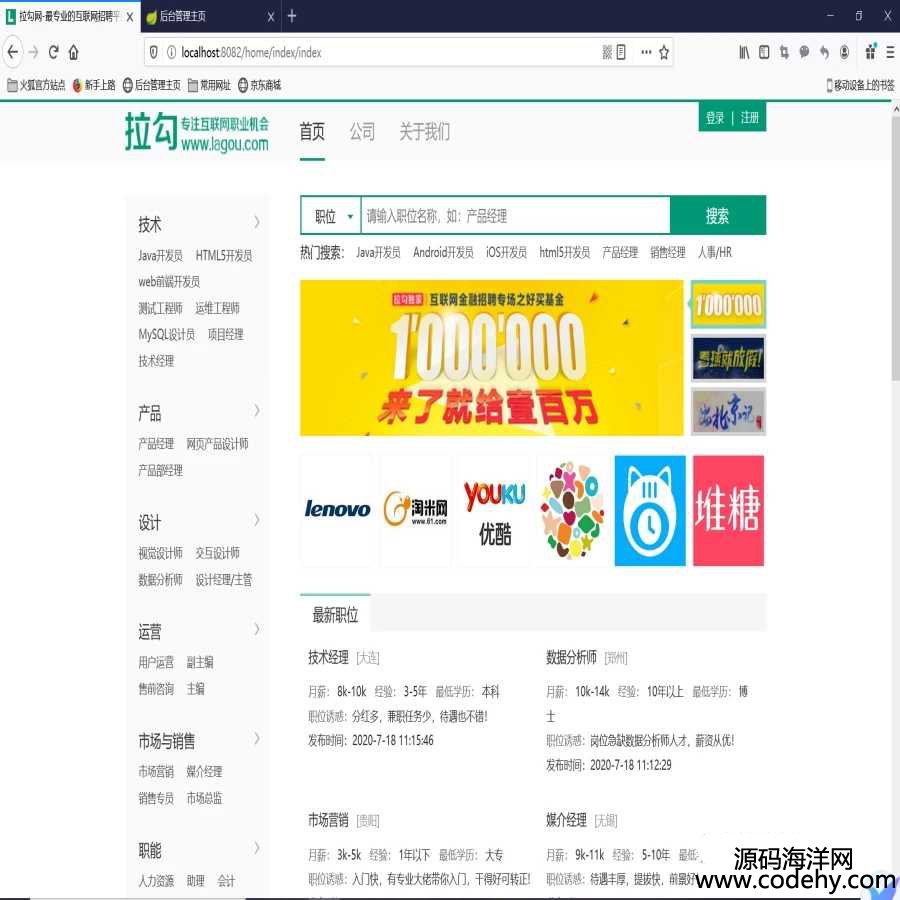The width and height of the screenshot is (900, 900).
Task: Expand the 职能 category arrow
Action: pyautogui.click(x=257, y=848)
